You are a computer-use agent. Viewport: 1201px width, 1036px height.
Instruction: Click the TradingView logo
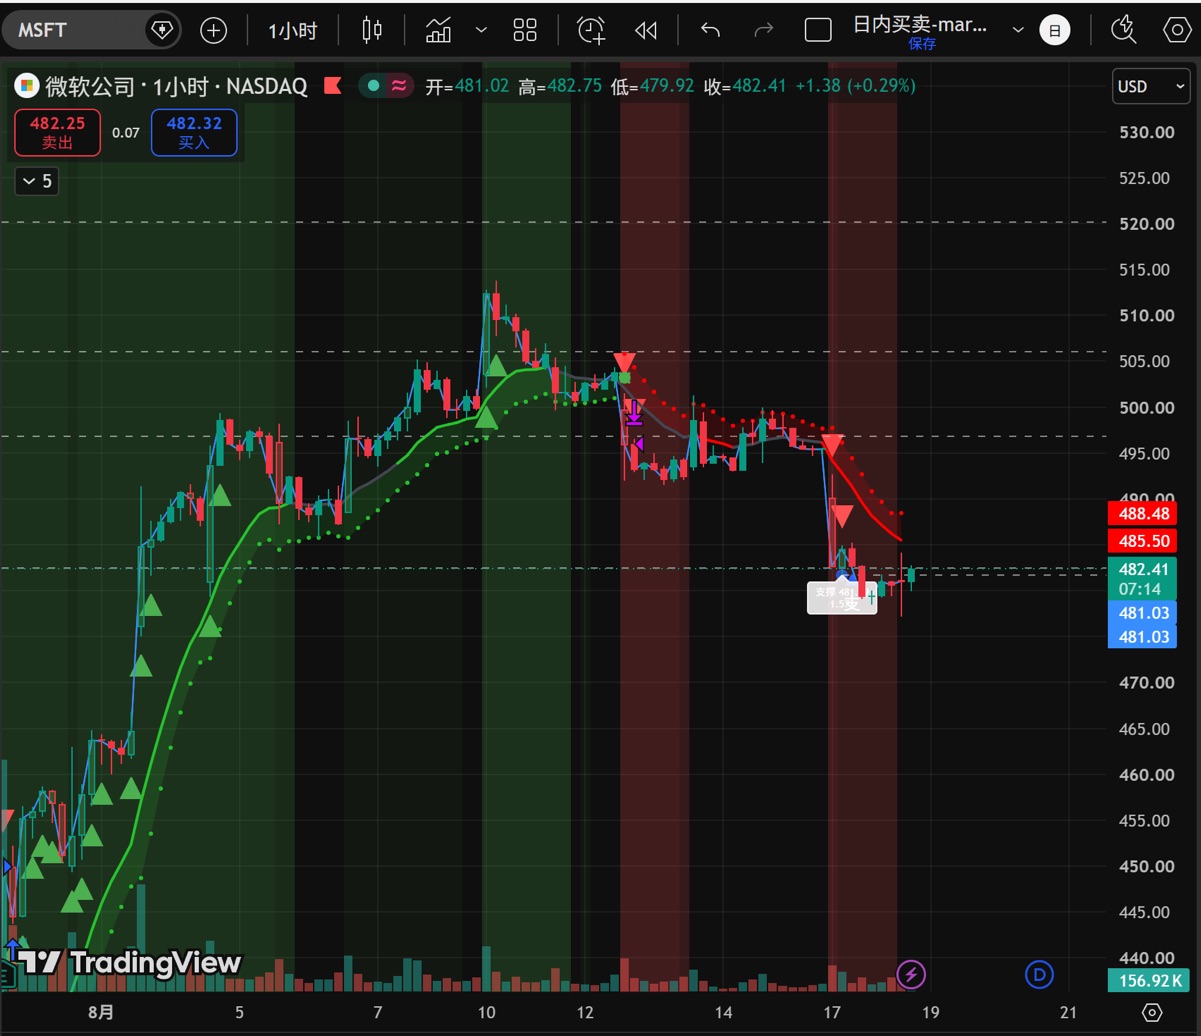129,963
